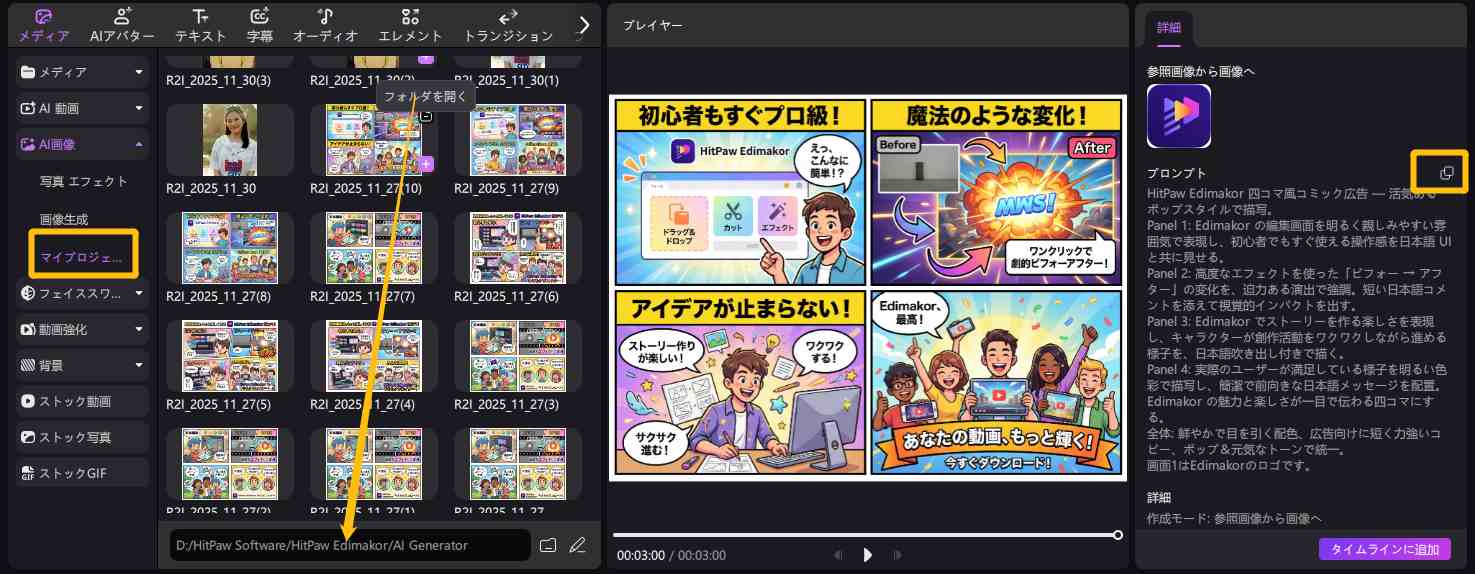Open the トランジション tab
The image size is (1475, 574).
point(508,25)
